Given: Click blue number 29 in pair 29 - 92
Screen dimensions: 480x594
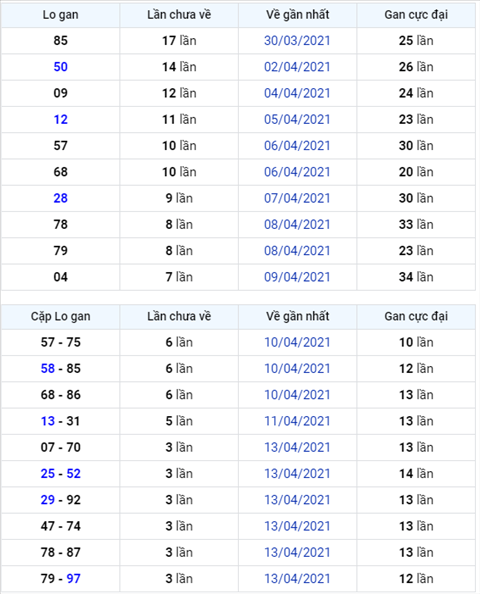Looking at the screenshot, I should coord(48,500).
